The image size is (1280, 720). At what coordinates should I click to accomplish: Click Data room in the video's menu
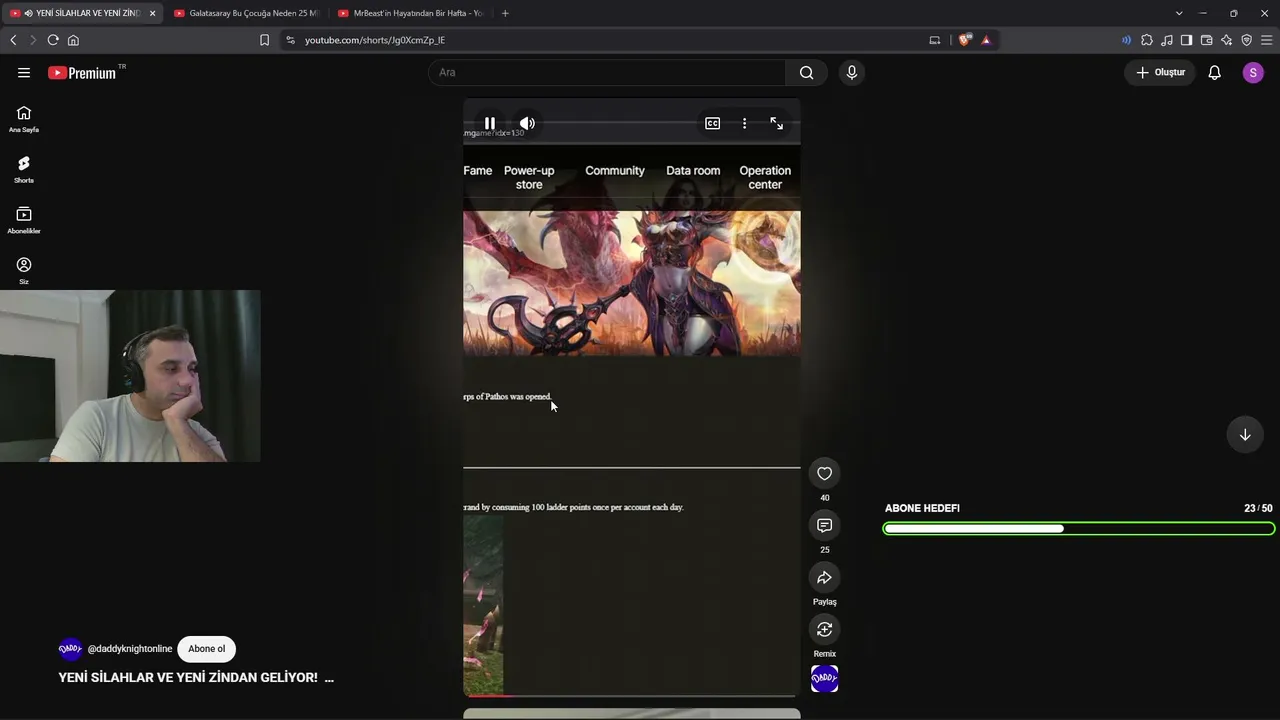pyautogui.click(x=693, y=171)
